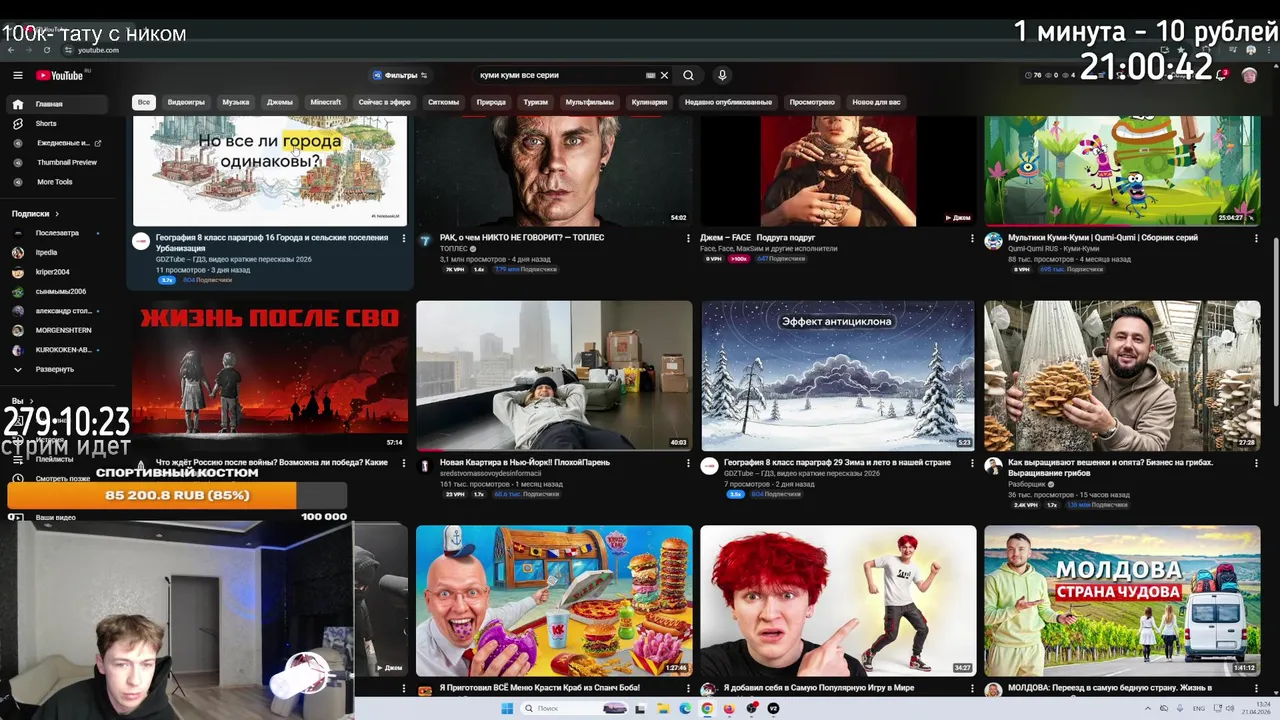Select the Сейчас в эфире chip
1280x720 pixels.
(384, 102)
